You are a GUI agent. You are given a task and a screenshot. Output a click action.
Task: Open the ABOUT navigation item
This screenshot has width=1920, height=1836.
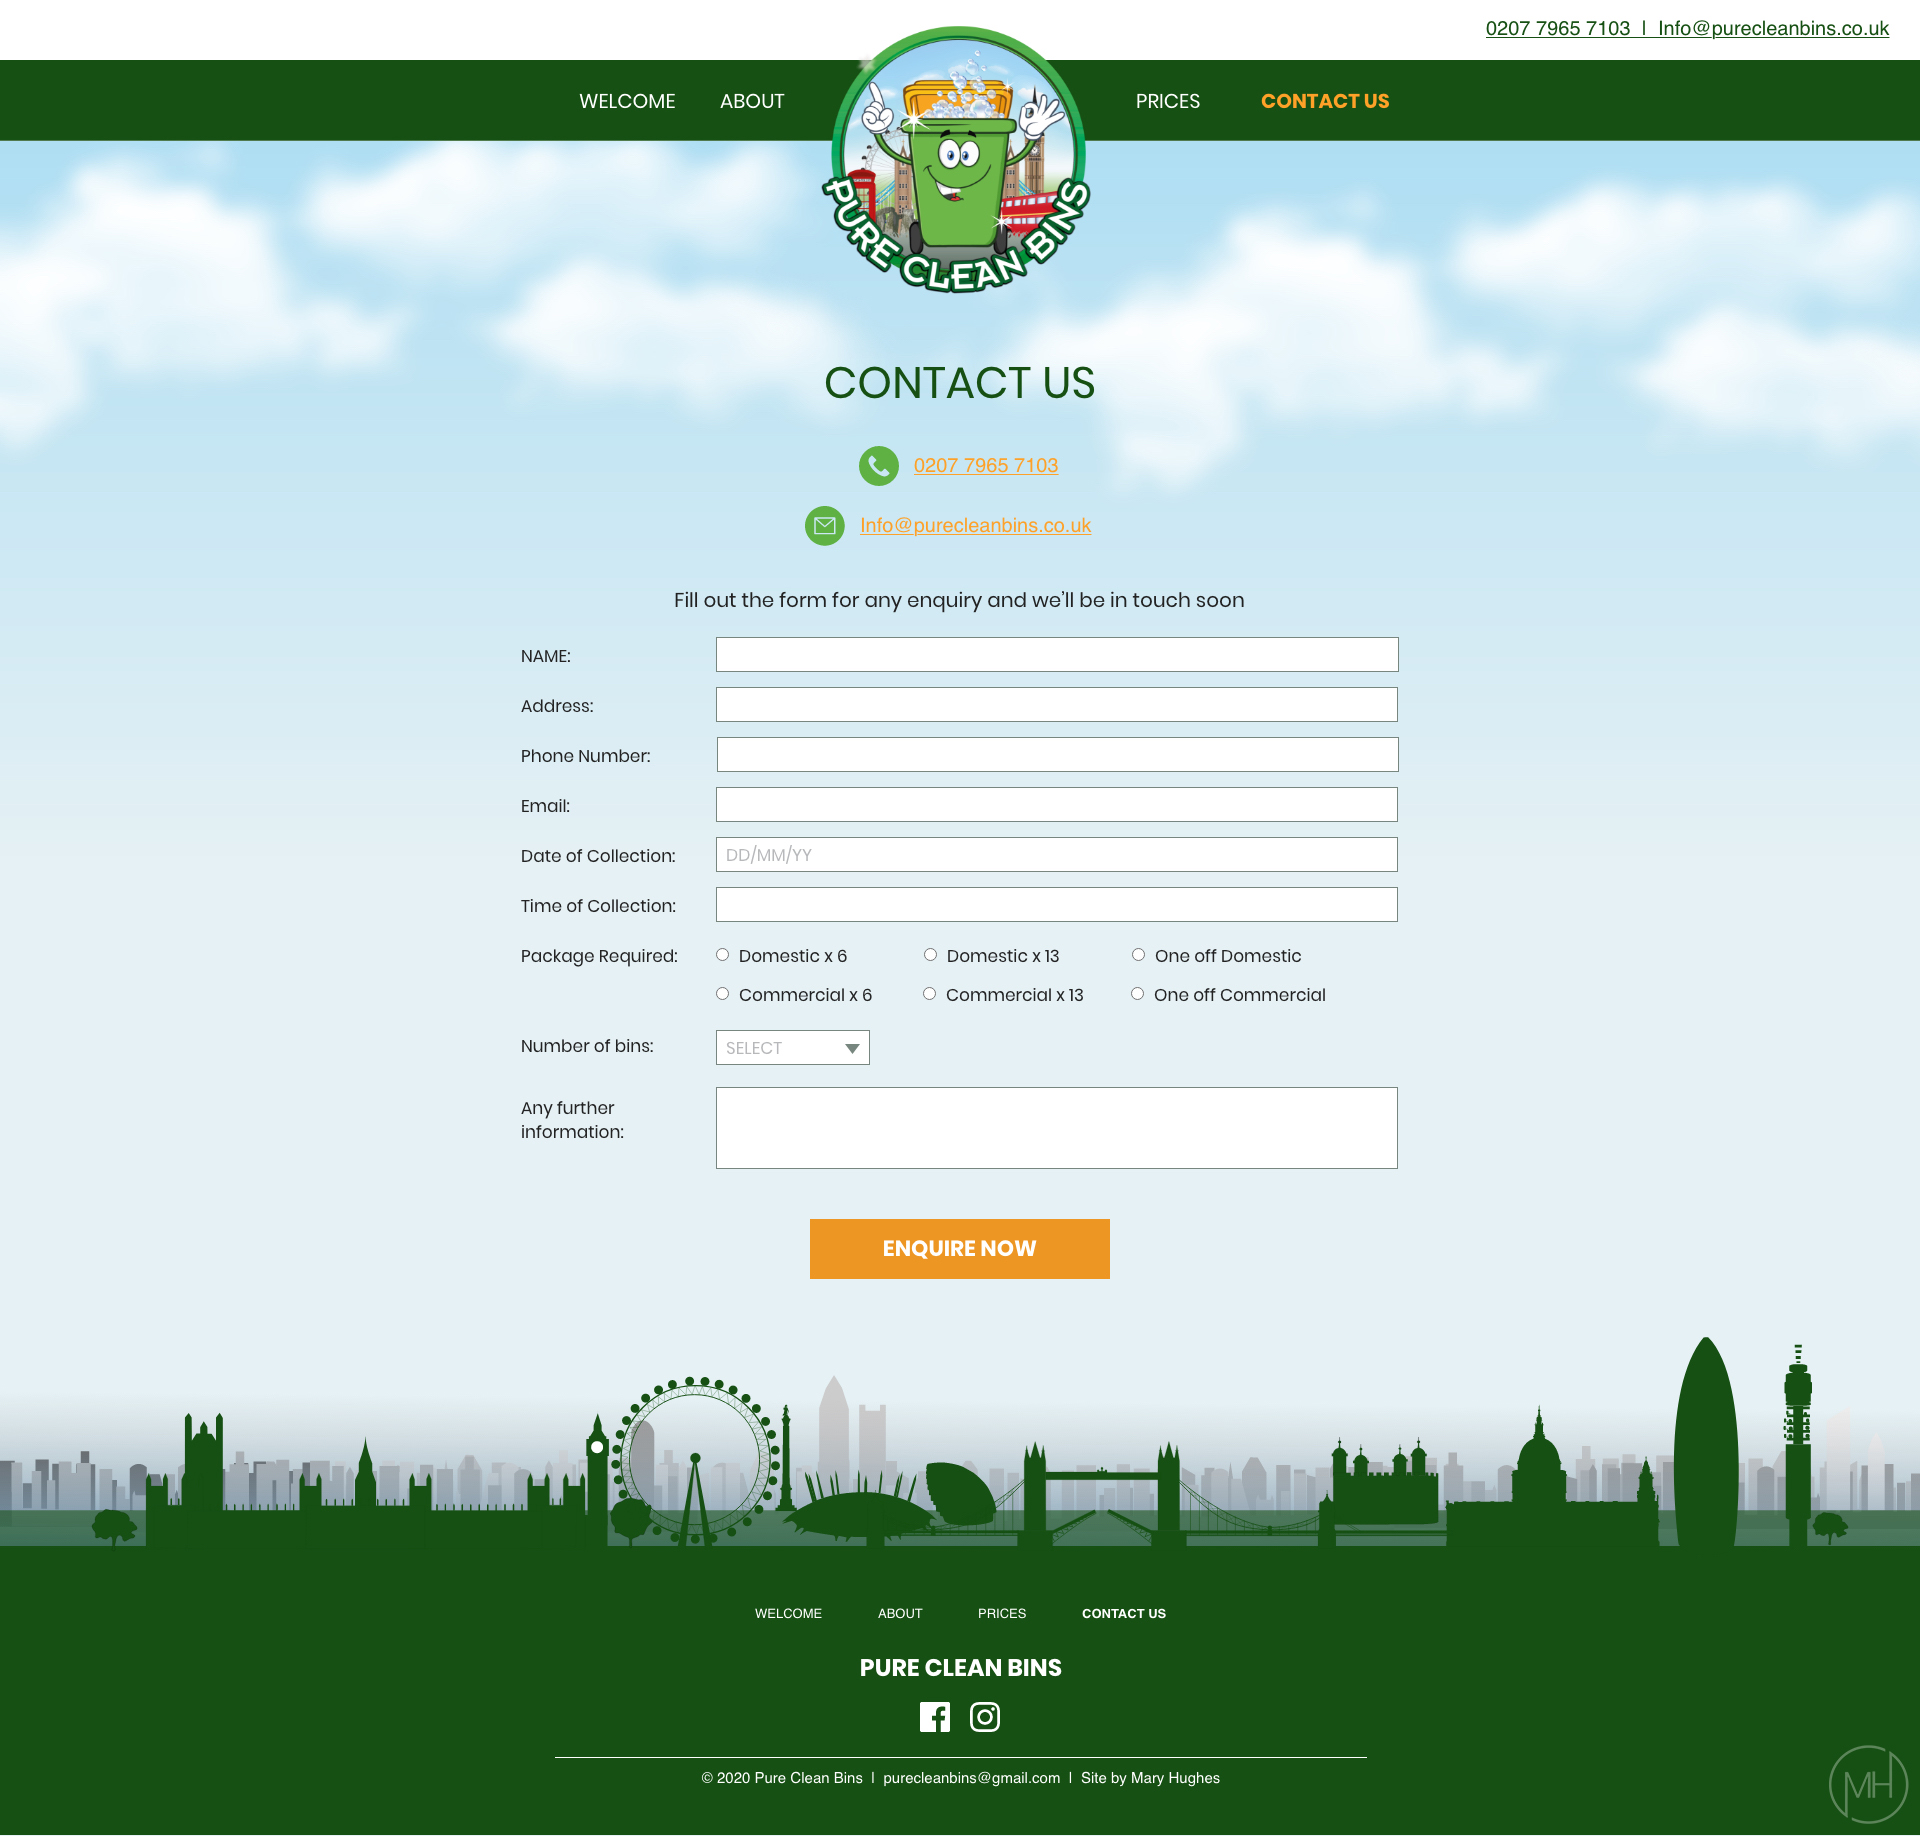(x=751, y=100)
